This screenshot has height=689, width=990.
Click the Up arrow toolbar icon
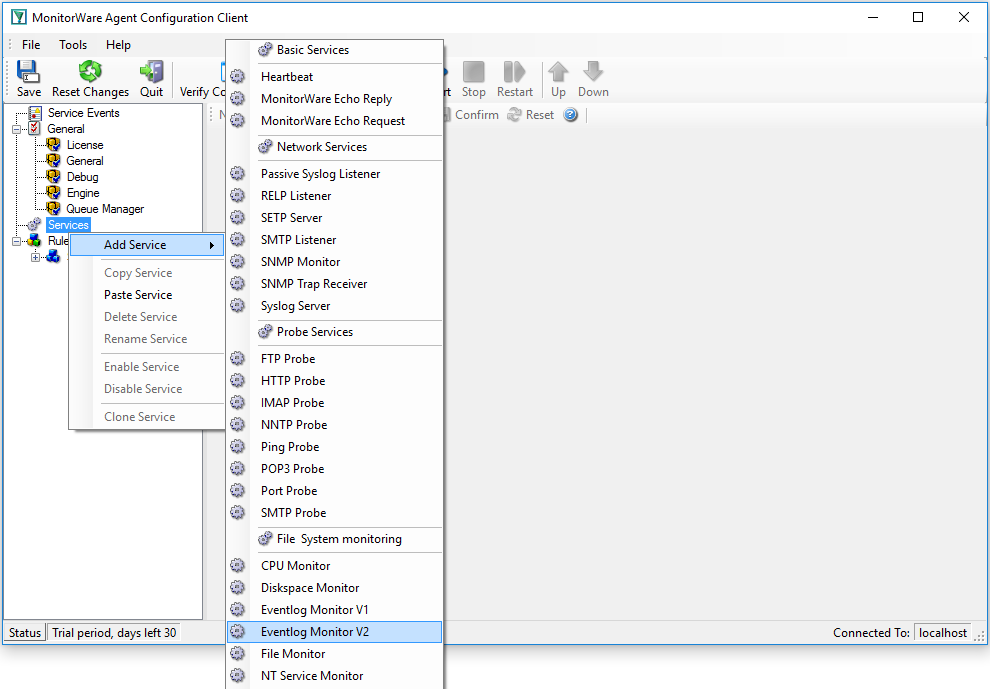tap(558, 71)
